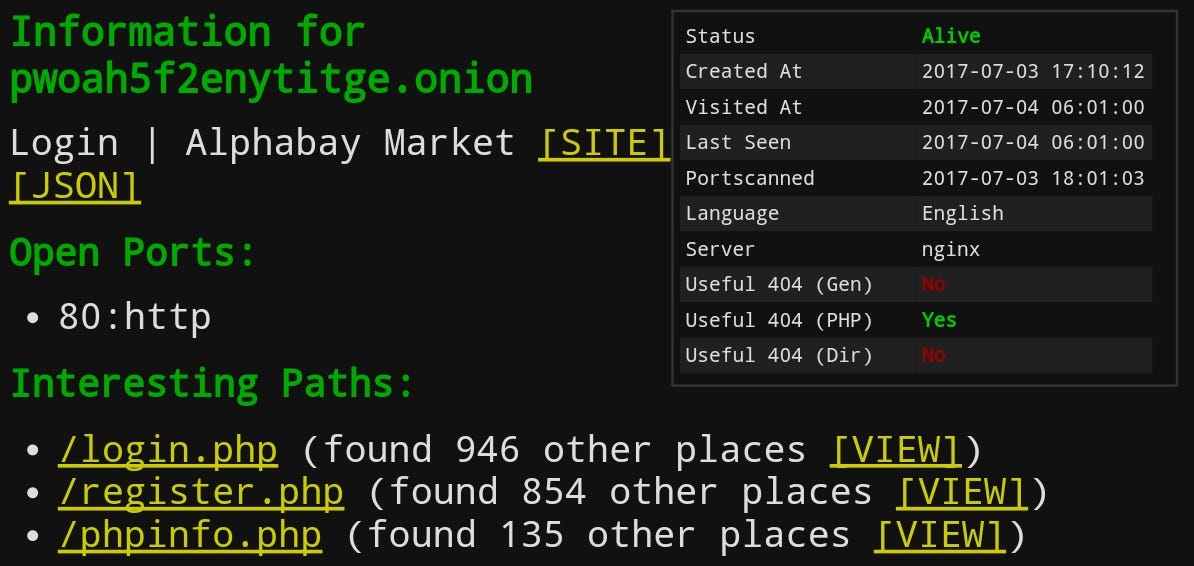
Task: Click [VIEW] next to /login.php
Action: 896,450
